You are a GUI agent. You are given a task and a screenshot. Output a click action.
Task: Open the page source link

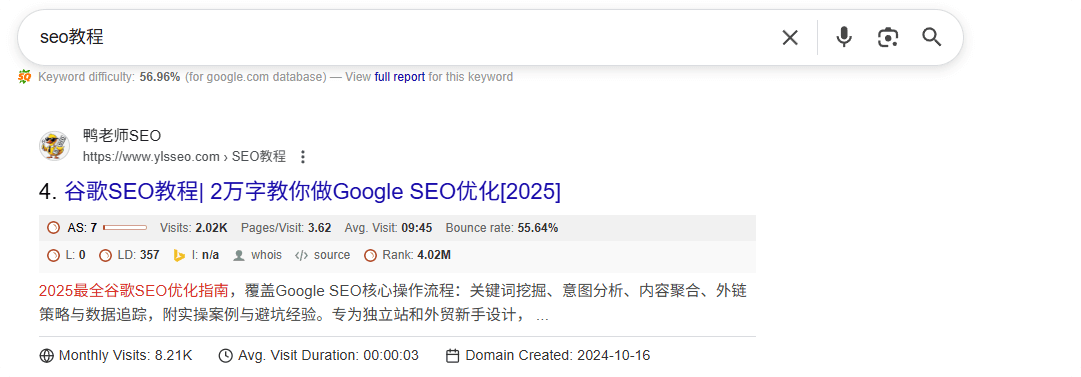(x=332, y=255)
